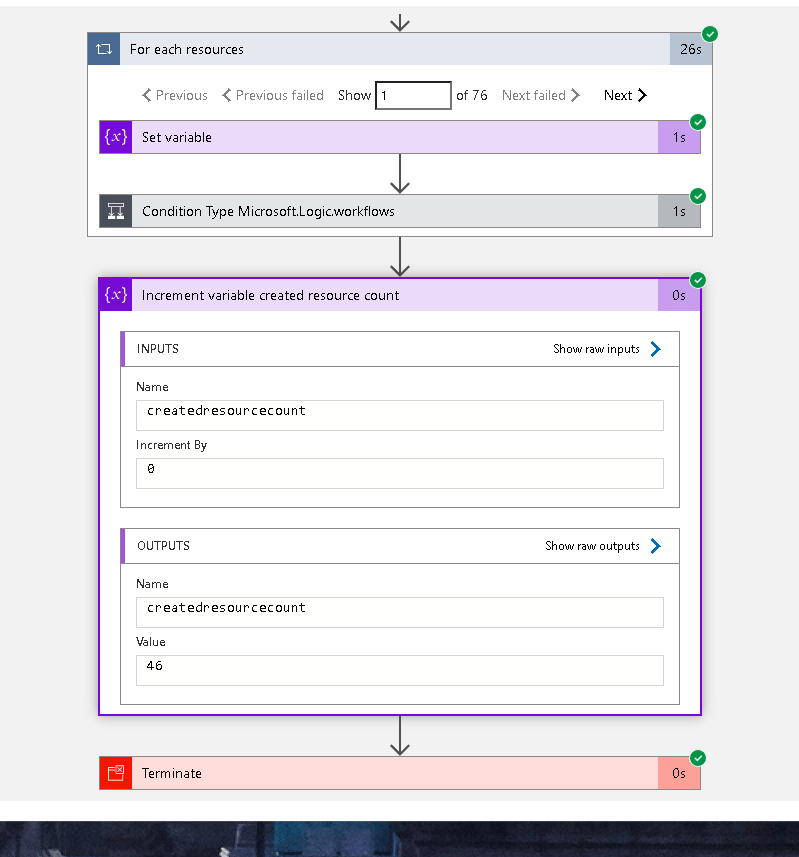Click the red Terminate action icon
This screenshot has height=857, width=799.
pyautogui.click(x=116, y=773)
